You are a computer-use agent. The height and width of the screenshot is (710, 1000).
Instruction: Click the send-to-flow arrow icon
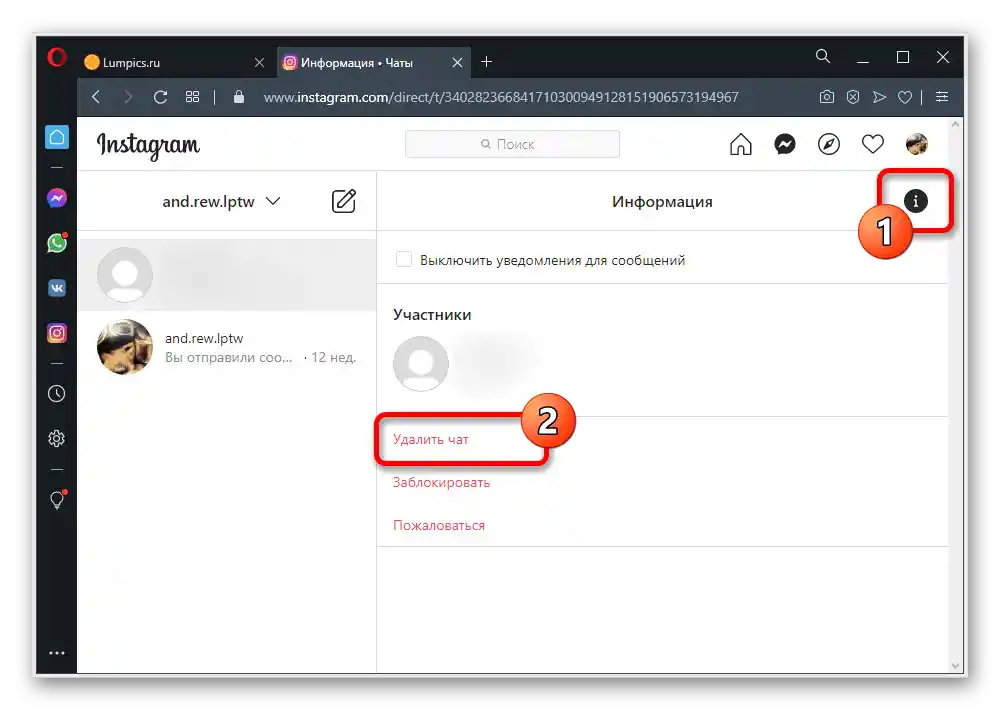pyautogui.click(x=879, y=97)
